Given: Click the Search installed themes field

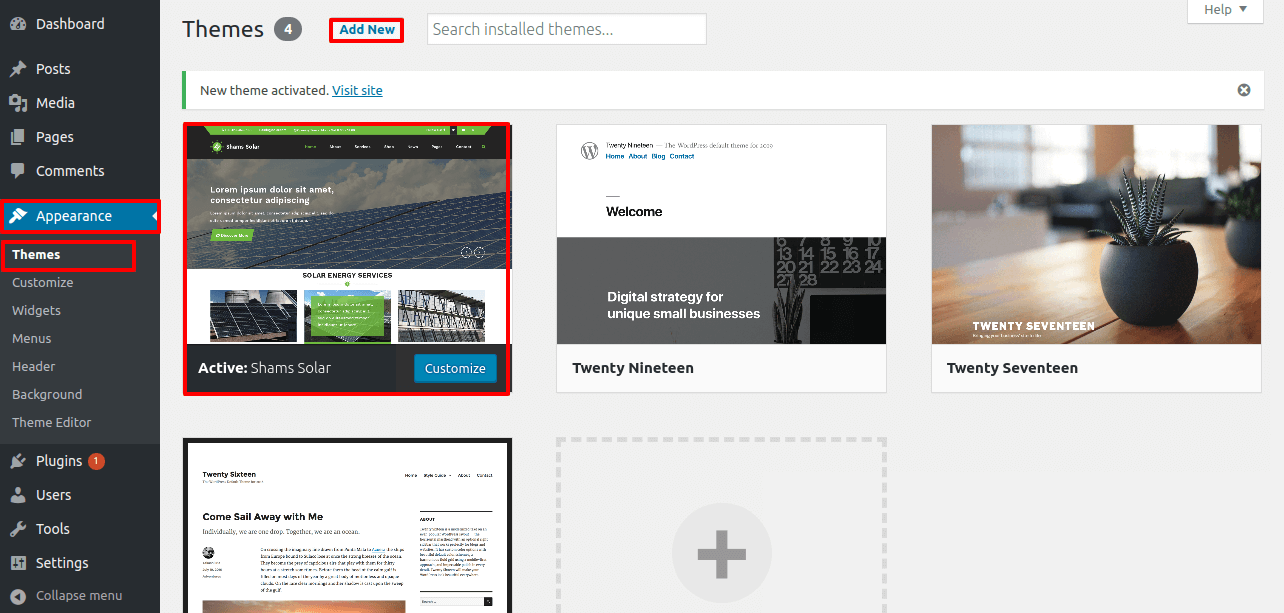Looking at the screenshot, I should coord(566,29).
